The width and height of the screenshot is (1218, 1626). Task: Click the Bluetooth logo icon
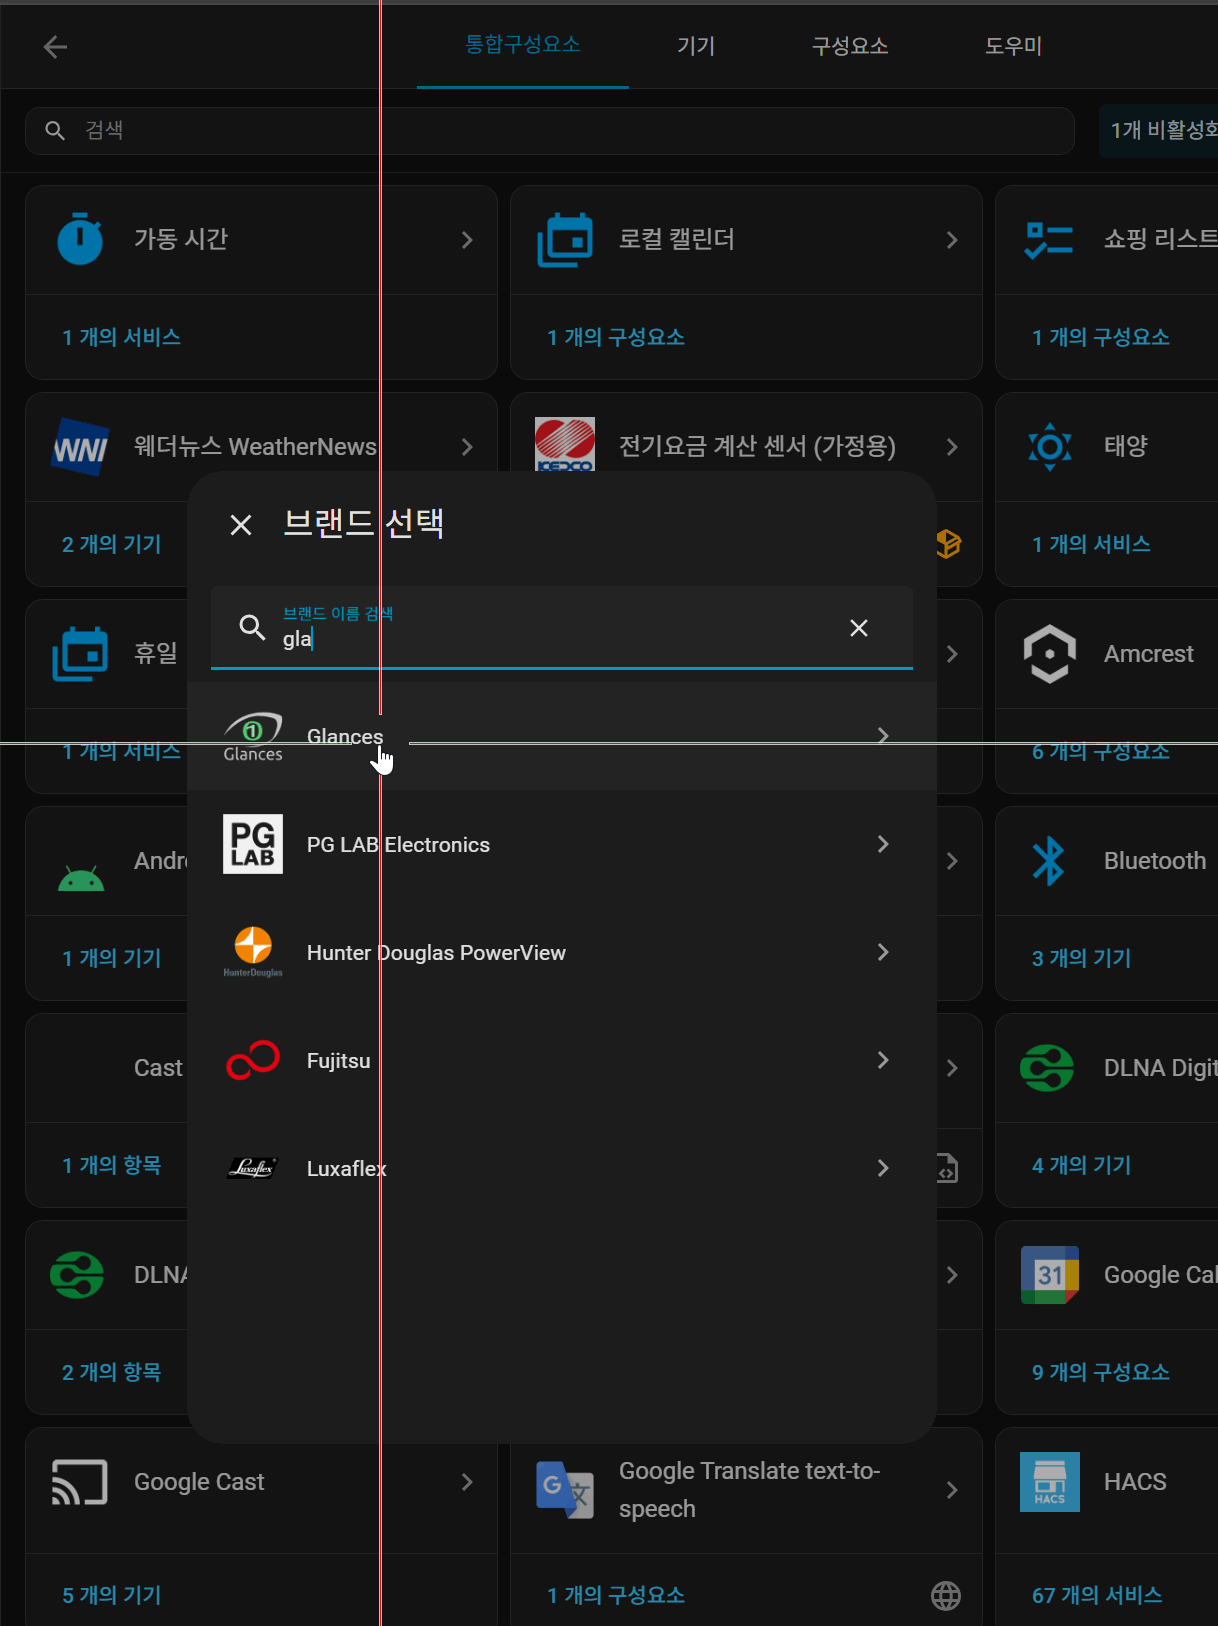1049,861
